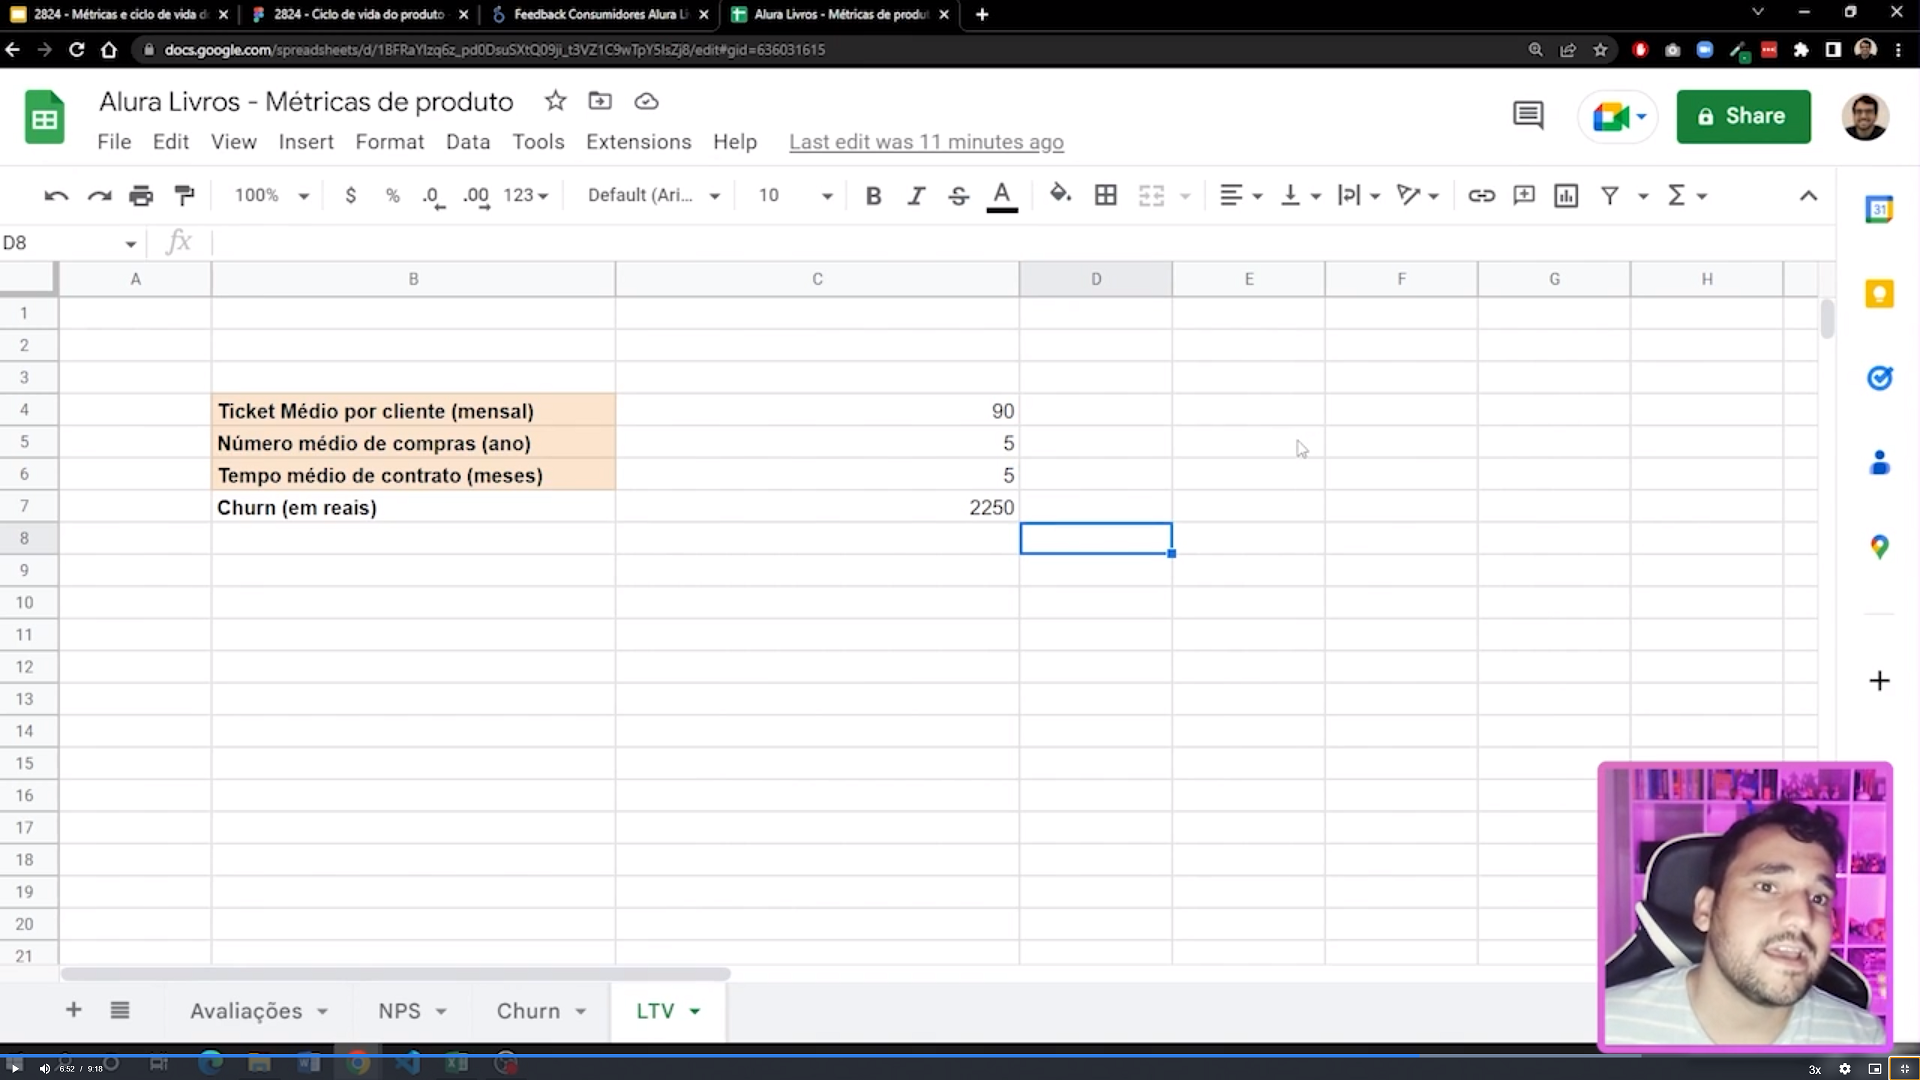
Task: Open the font family dropdown
Action: click(x=653, y=196)
